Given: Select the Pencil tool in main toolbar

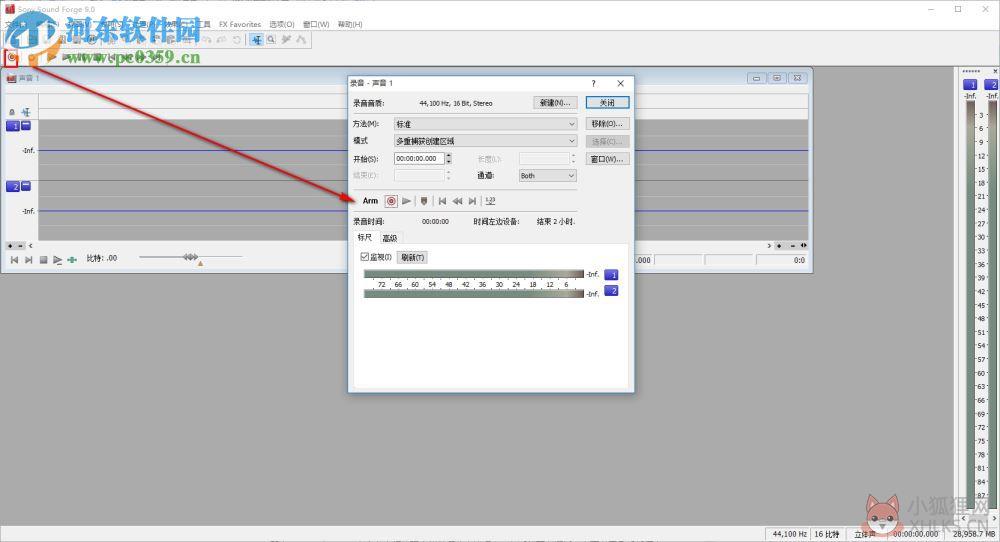Looking at the screenshot, I should [286, 40].
